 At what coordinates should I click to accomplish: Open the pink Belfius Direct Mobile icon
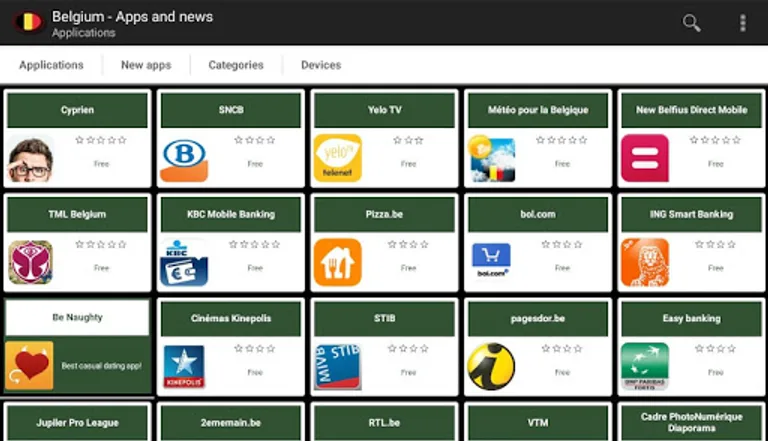pyautogui.click(x=645, y=158)
